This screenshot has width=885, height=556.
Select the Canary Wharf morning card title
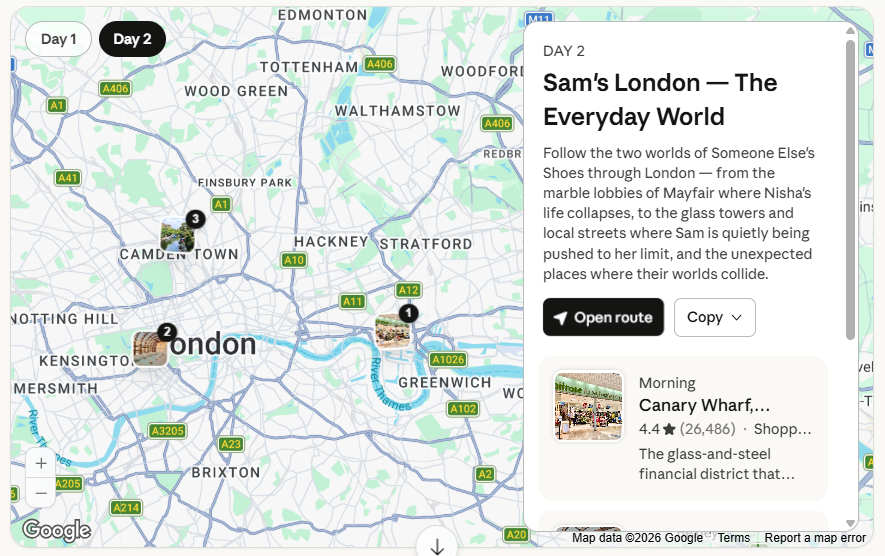point(704,405)
